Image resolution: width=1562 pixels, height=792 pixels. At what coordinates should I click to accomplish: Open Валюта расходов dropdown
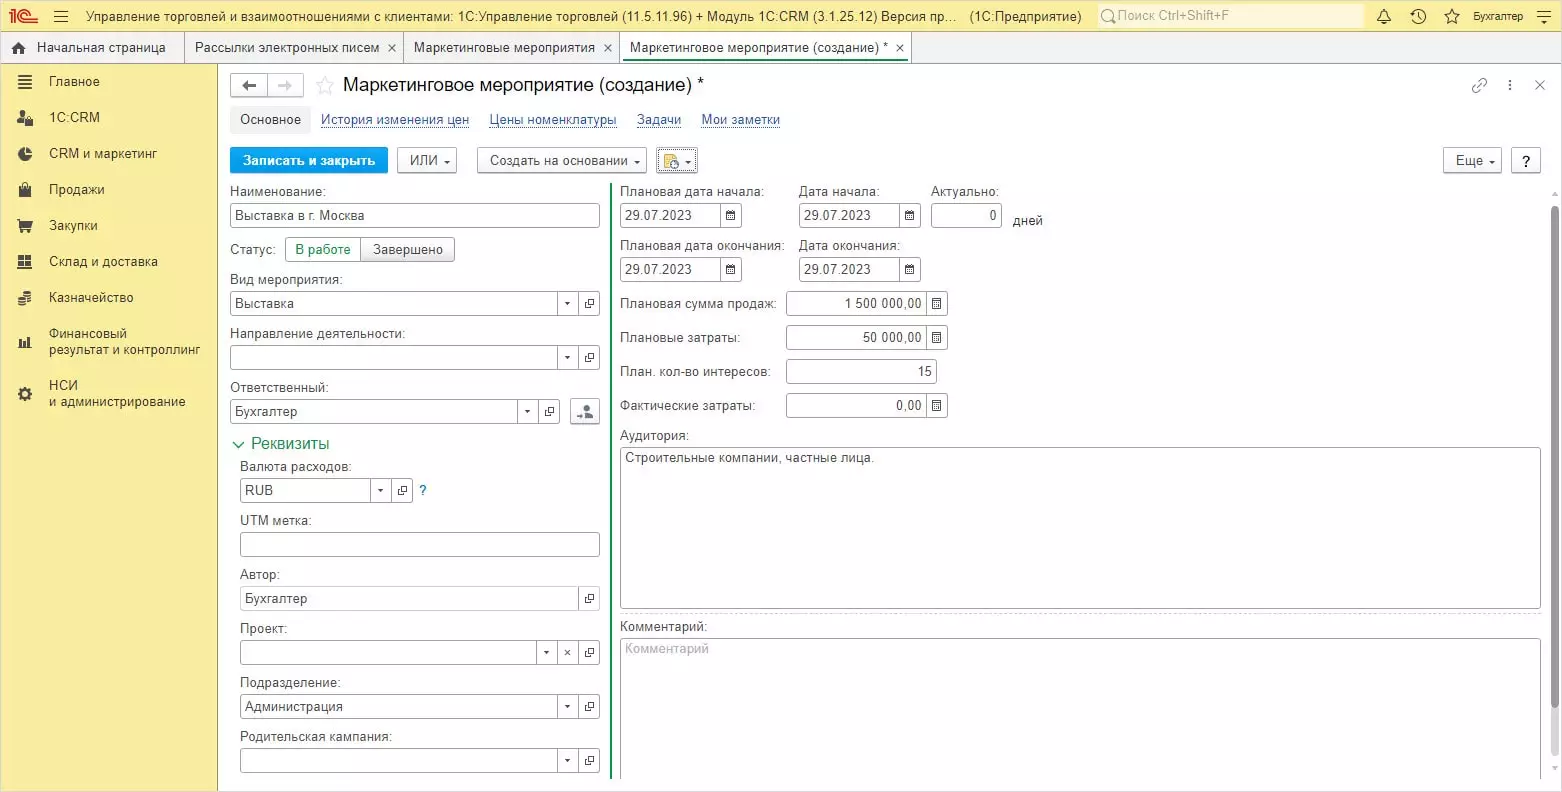[380, 490]
